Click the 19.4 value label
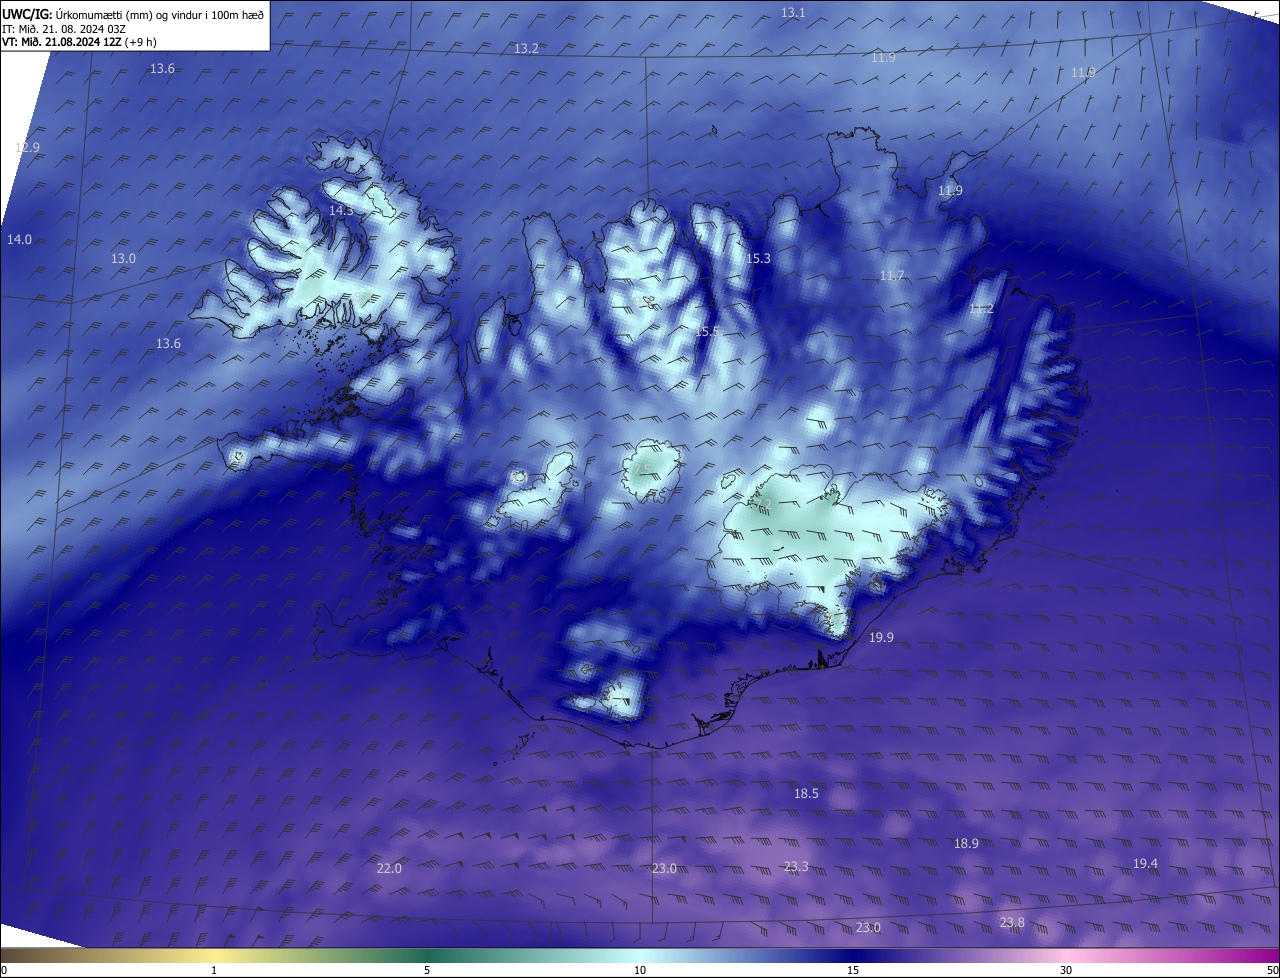The height and width of the screenshot is (978, 1280). click(x=1146, y=863)
